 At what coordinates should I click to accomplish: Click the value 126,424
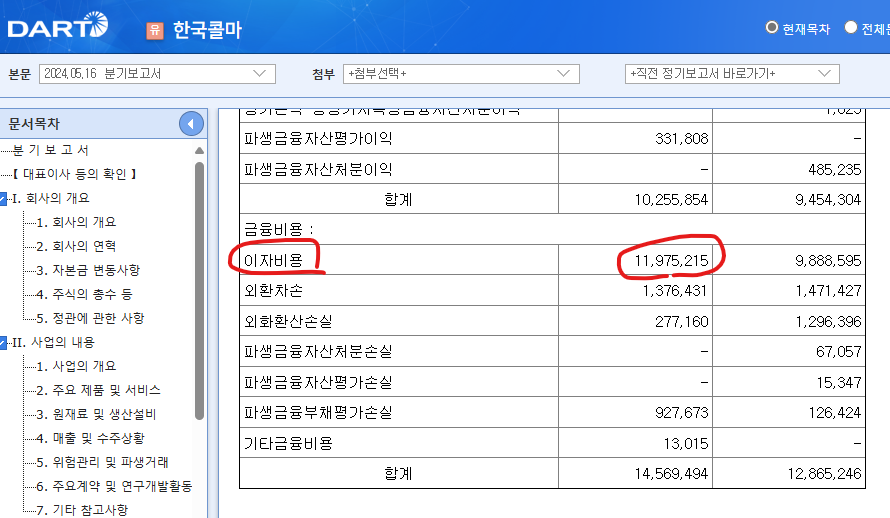(835, 412)
